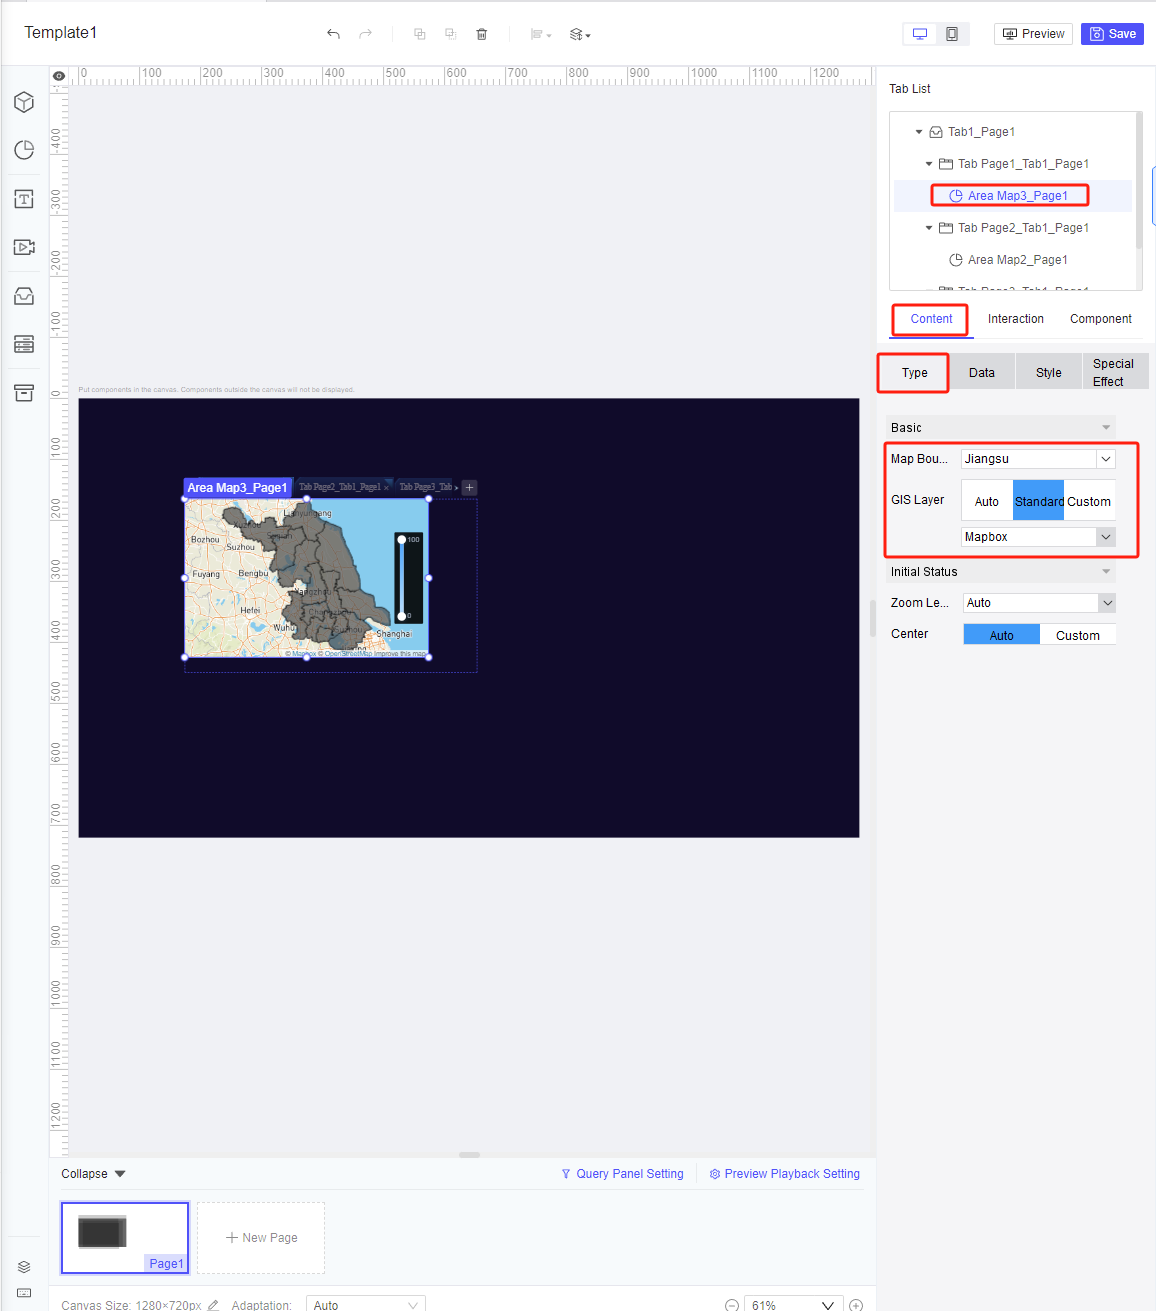The image size is (1156, 1311).
Task: Click the delete trash icon in toolbar
Action: coord(481,33)
